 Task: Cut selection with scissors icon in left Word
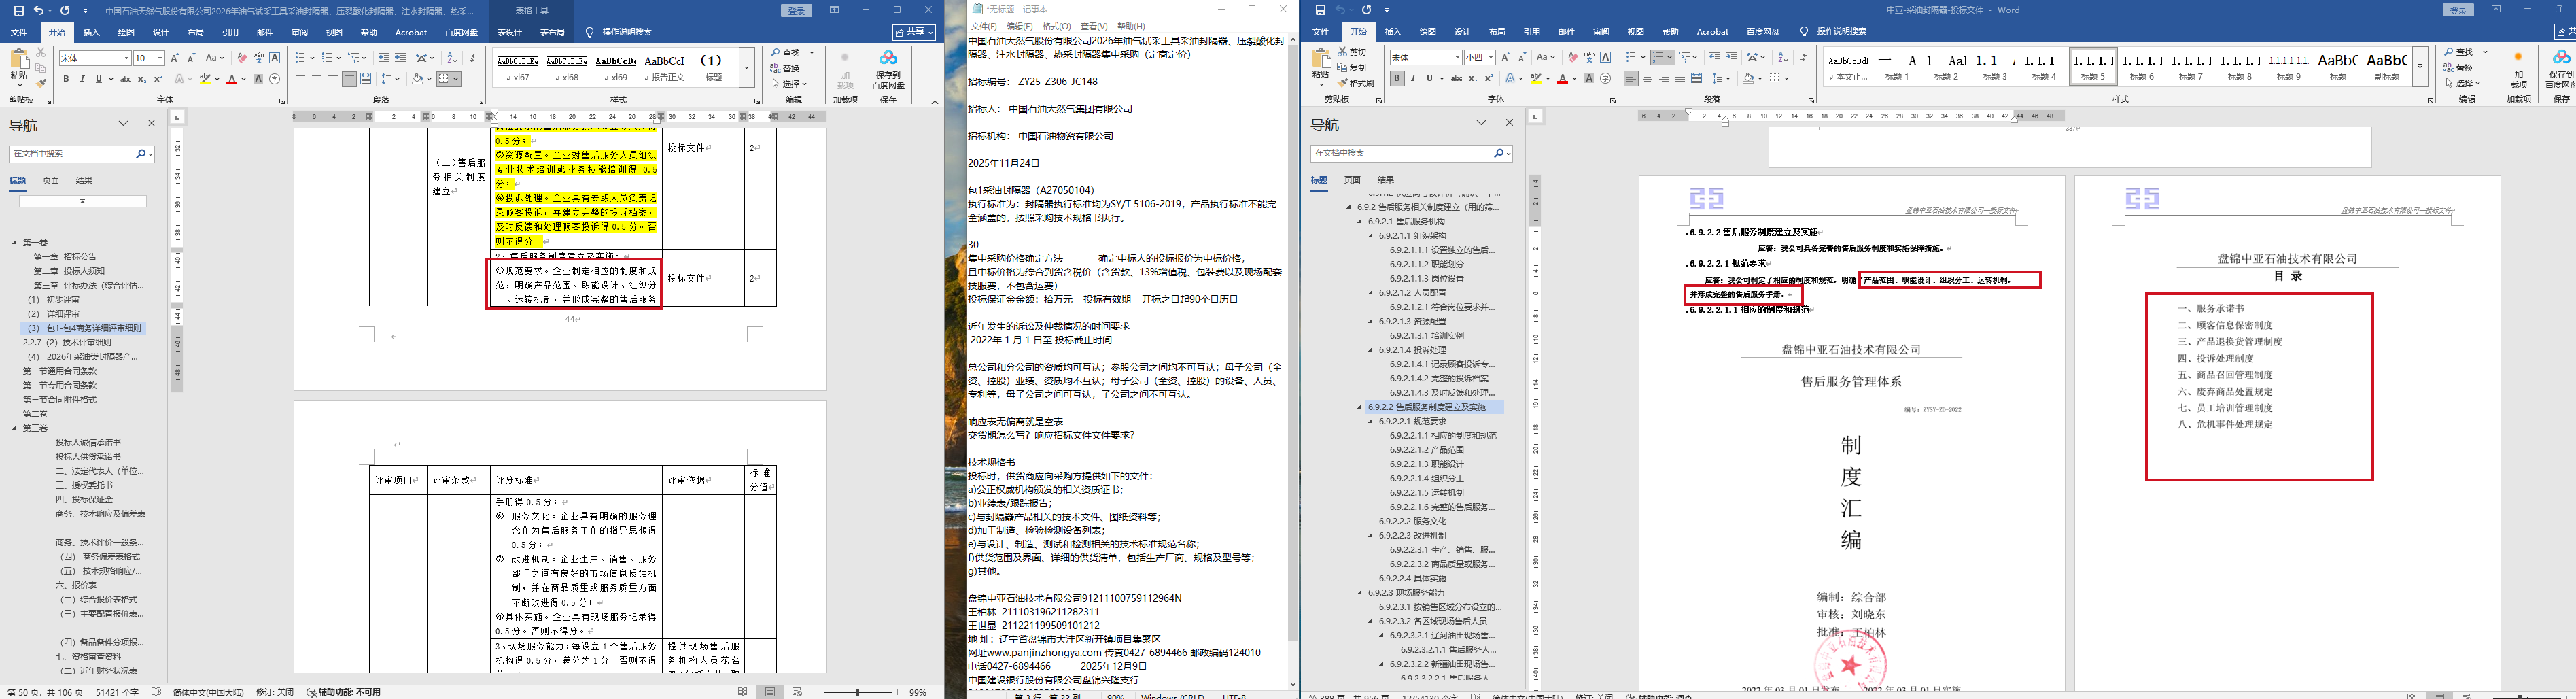[x=41, y=51]
